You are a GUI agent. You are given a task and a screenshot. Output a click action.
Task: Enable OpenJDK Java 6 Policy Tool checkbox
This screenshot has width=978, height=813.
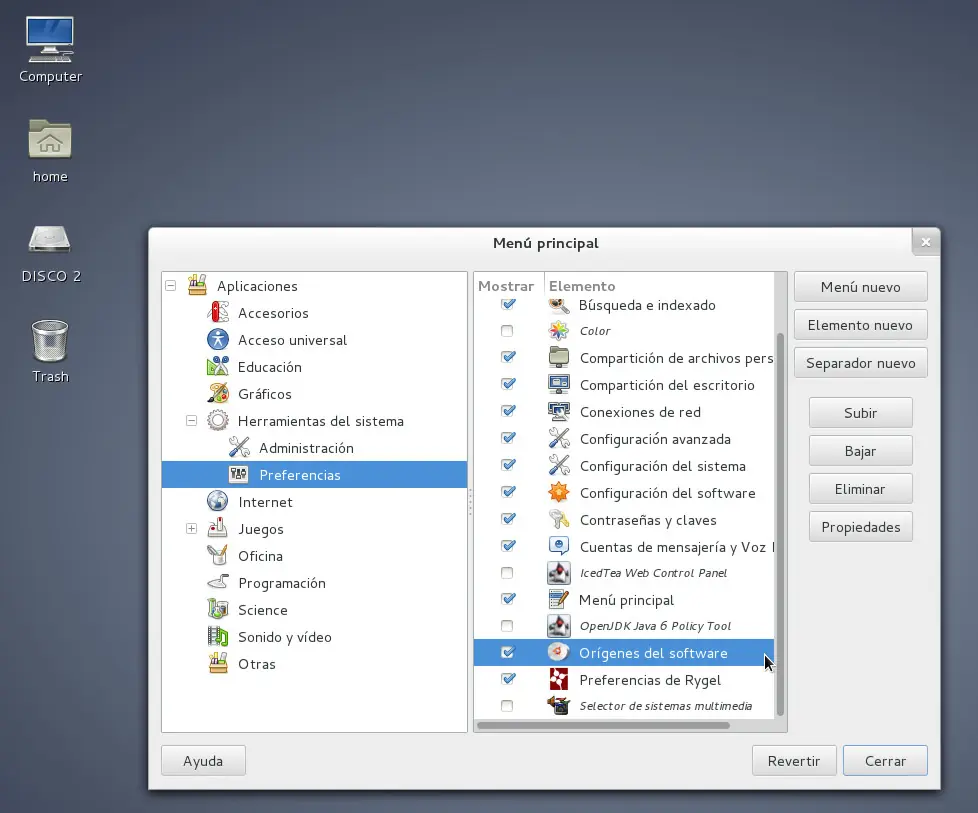(507, 626)
